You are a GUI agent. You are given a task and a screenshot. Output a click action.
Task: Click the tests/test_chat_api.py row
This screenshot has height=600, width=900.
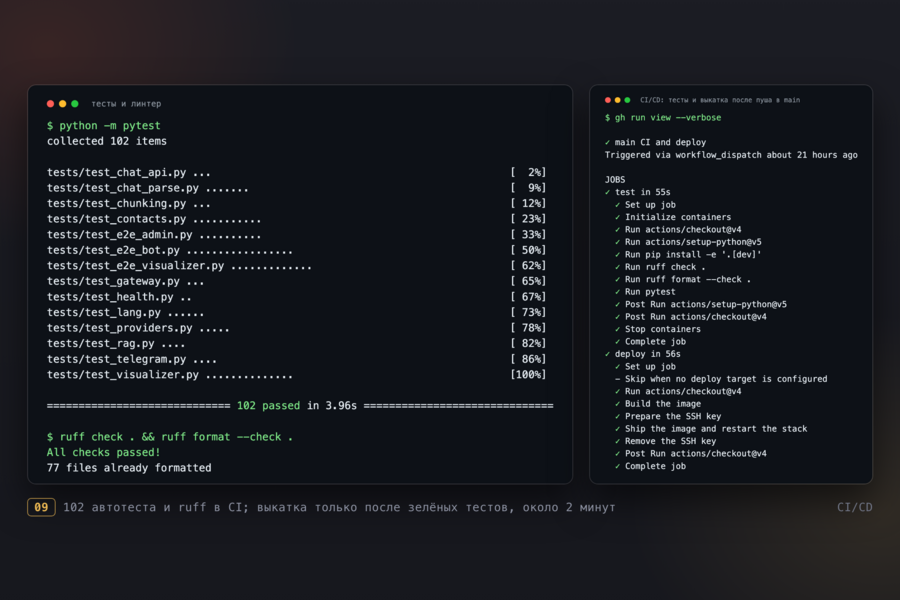coord(296,172)
